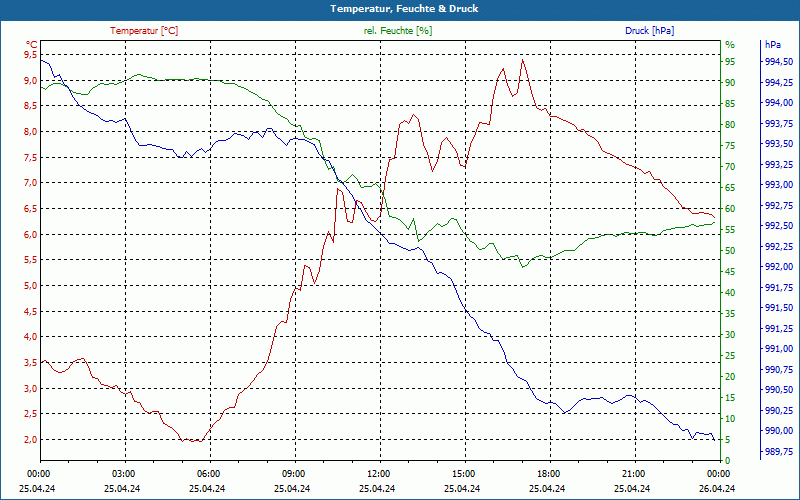Click the chart title Temperatur, Feuchte & Druck
Image resolution: width=800 pixels, height=500 pixels.
404,9
